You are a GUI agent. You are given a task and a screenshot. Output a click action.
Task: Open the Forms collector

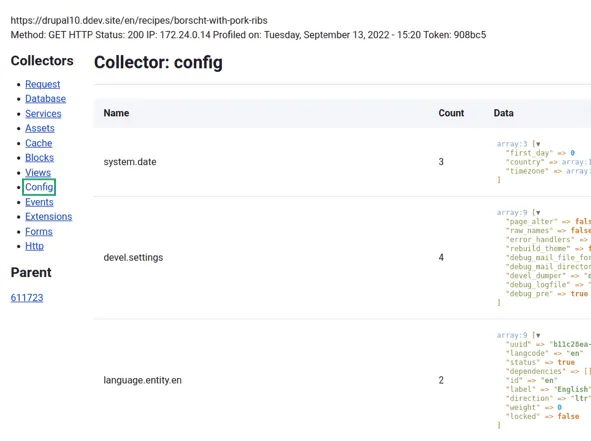[39, 231]
